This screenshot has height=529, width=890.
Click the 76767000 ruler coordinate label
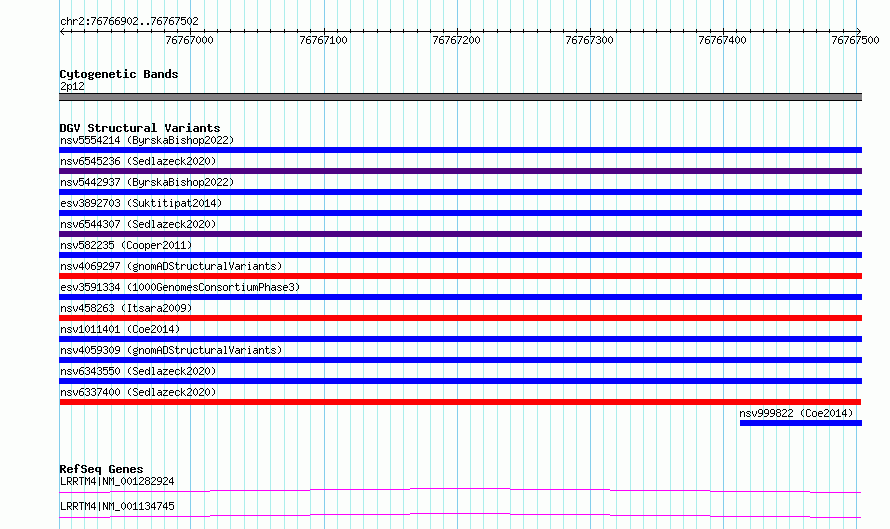(x=190, y=40)
